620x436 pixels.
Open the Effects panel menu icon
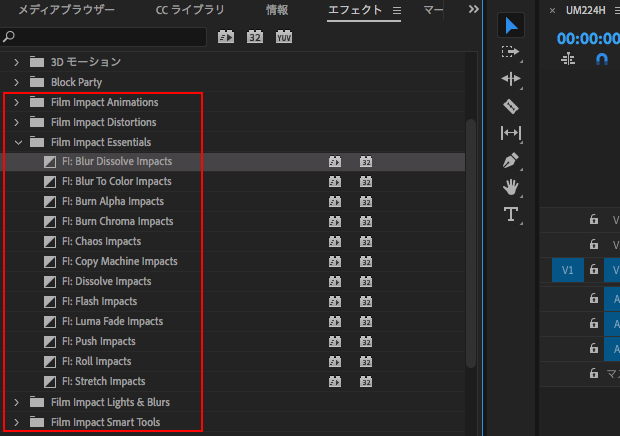[397, 10]
